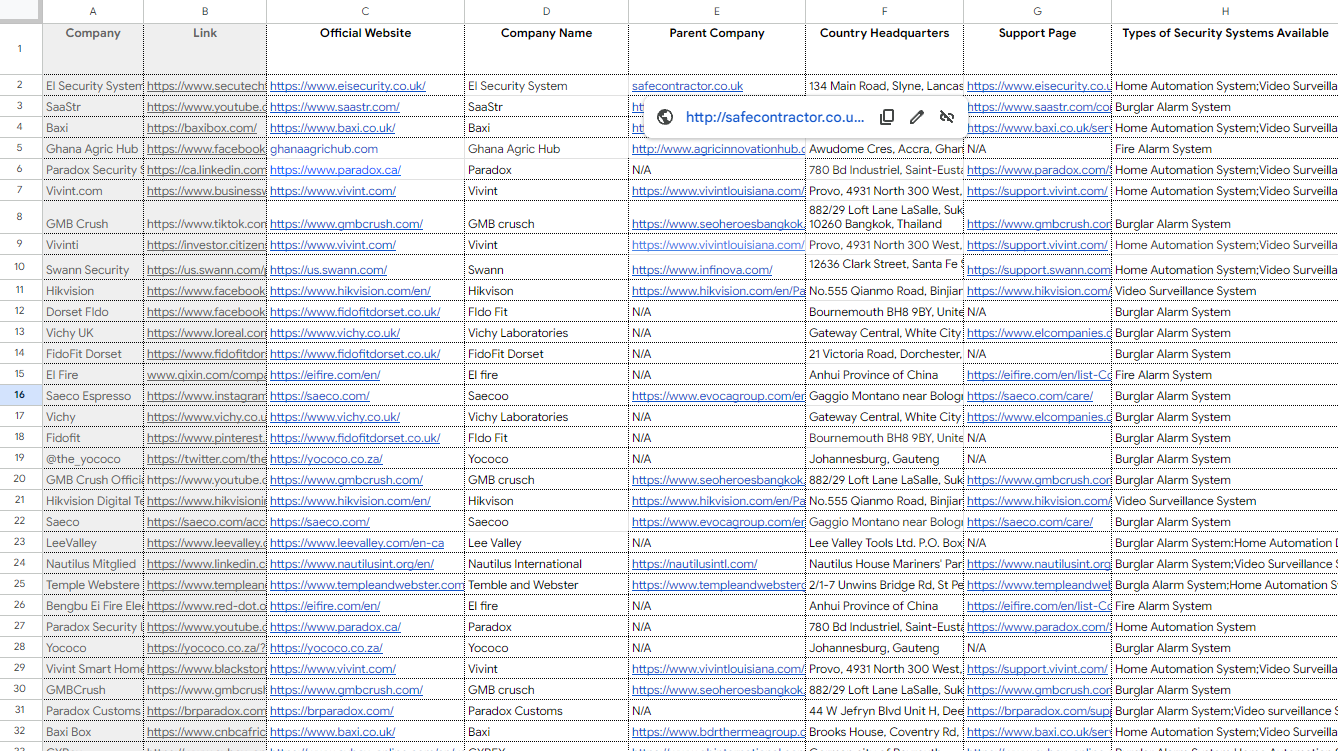
Task: Open https://www.baxi.co.uk/ link in the Baxi row
Action: [333, 128]
